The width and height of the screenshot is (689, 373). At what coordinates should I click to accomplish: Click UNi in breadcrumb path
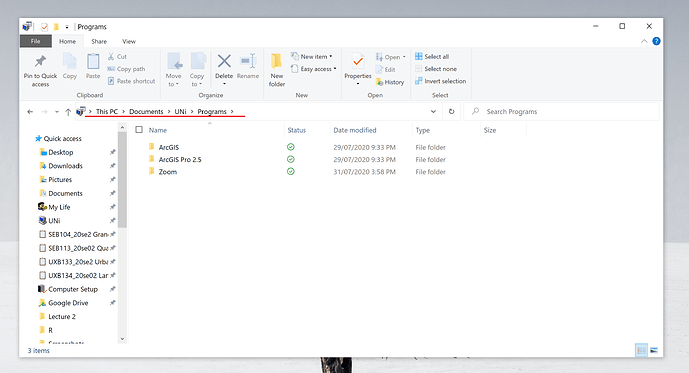pos(180,112)
